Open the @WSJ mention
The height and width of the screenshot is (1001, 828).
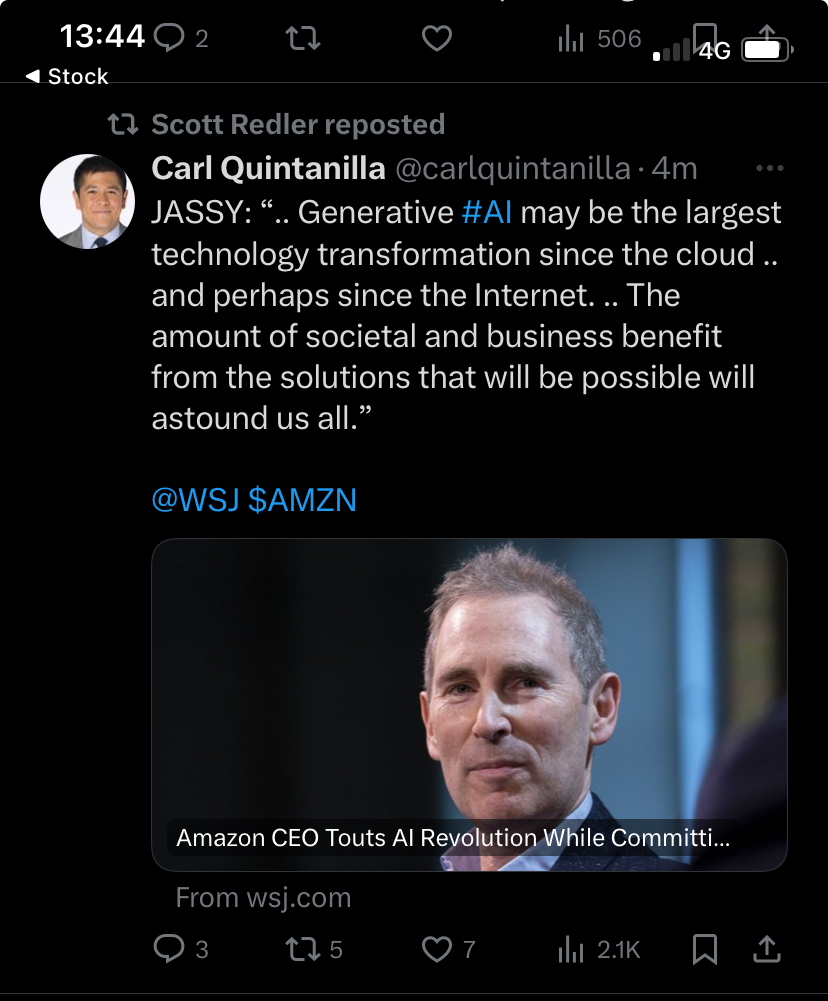195,499
